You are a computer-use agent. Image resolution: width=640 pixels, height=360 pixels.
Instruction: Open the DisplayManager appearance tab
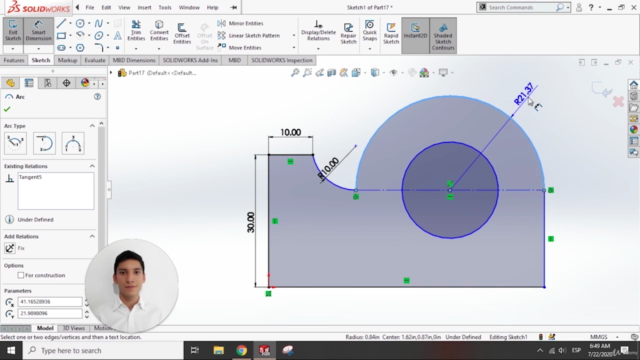85,83
